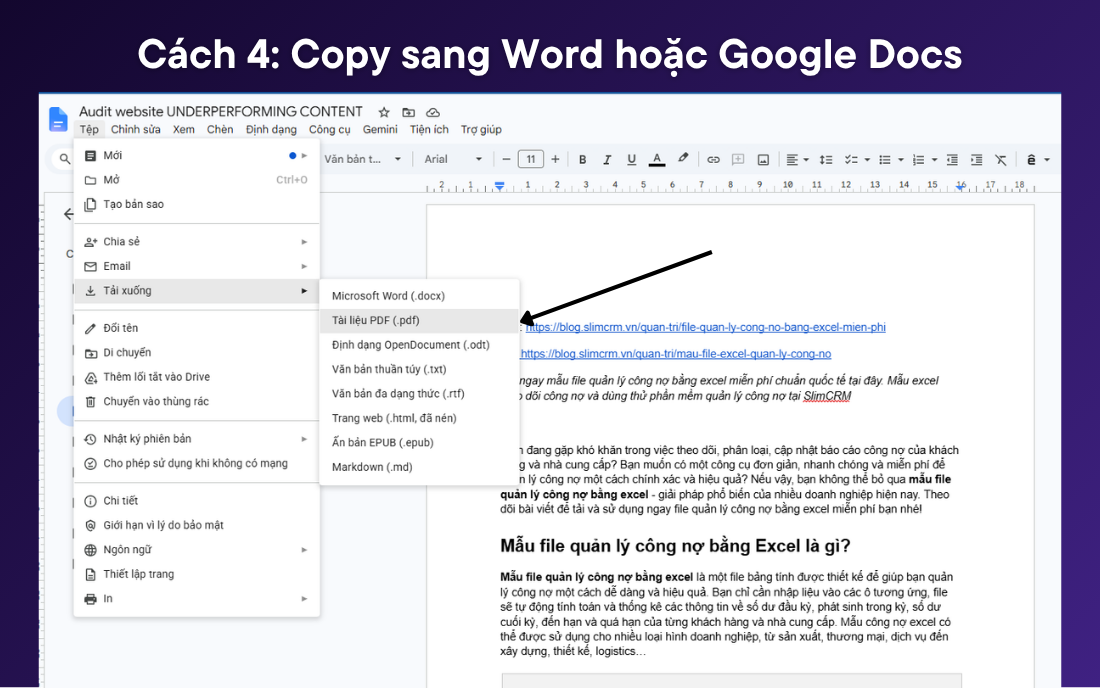The width and height of the screenshot is (1100, 688).
Task: Expand the Chia sẻ submenu
Action: pos(196,241)
